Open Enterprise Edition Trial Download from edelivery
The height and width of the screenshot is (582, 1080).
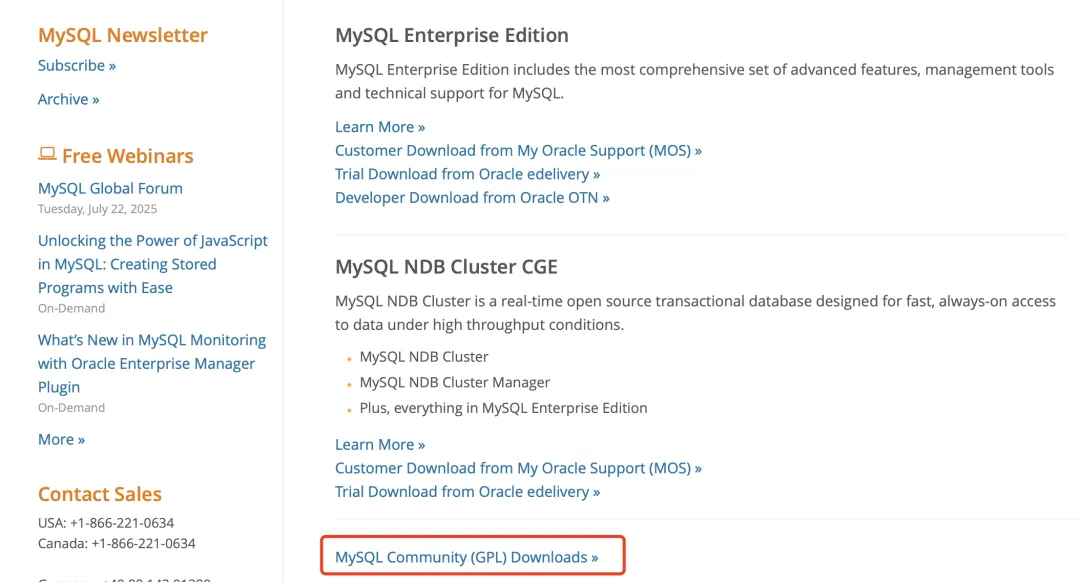pyautogui.click(x=468, y=174)
